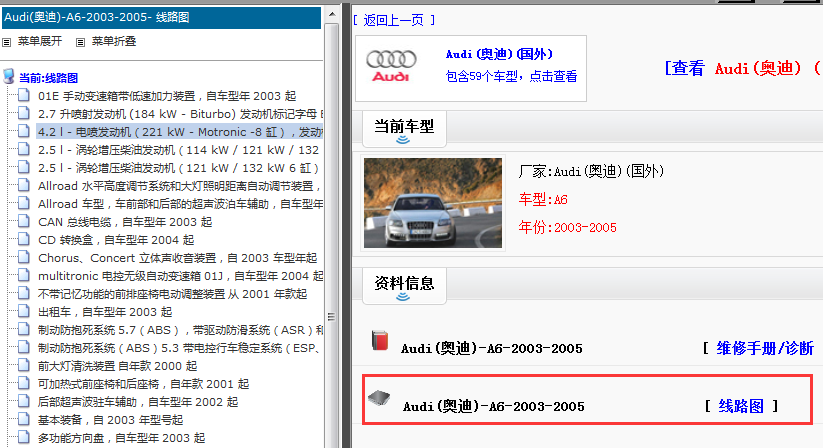Click 包含59个车型，点击查看 link
This screenshot has width=823, height=448.
pos(511,77)
